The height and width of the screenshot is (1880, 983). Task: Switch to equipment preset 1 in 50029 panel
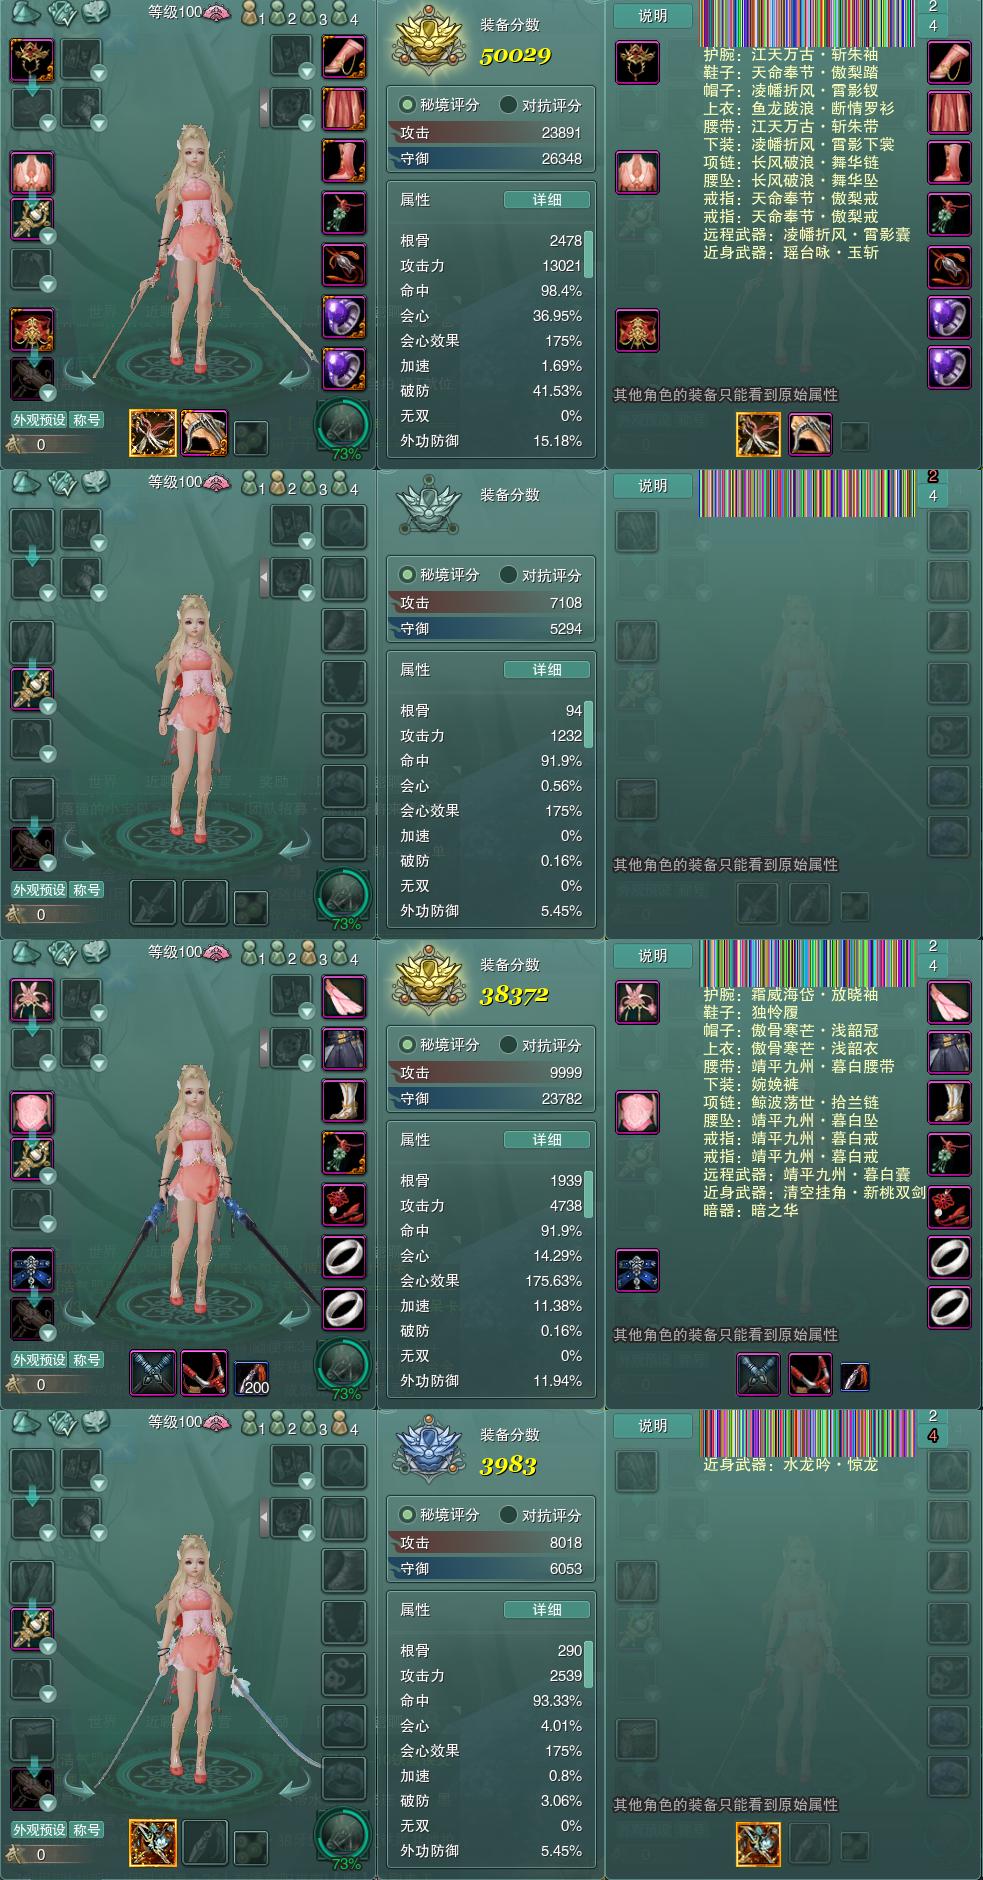(x=253, y=15)
